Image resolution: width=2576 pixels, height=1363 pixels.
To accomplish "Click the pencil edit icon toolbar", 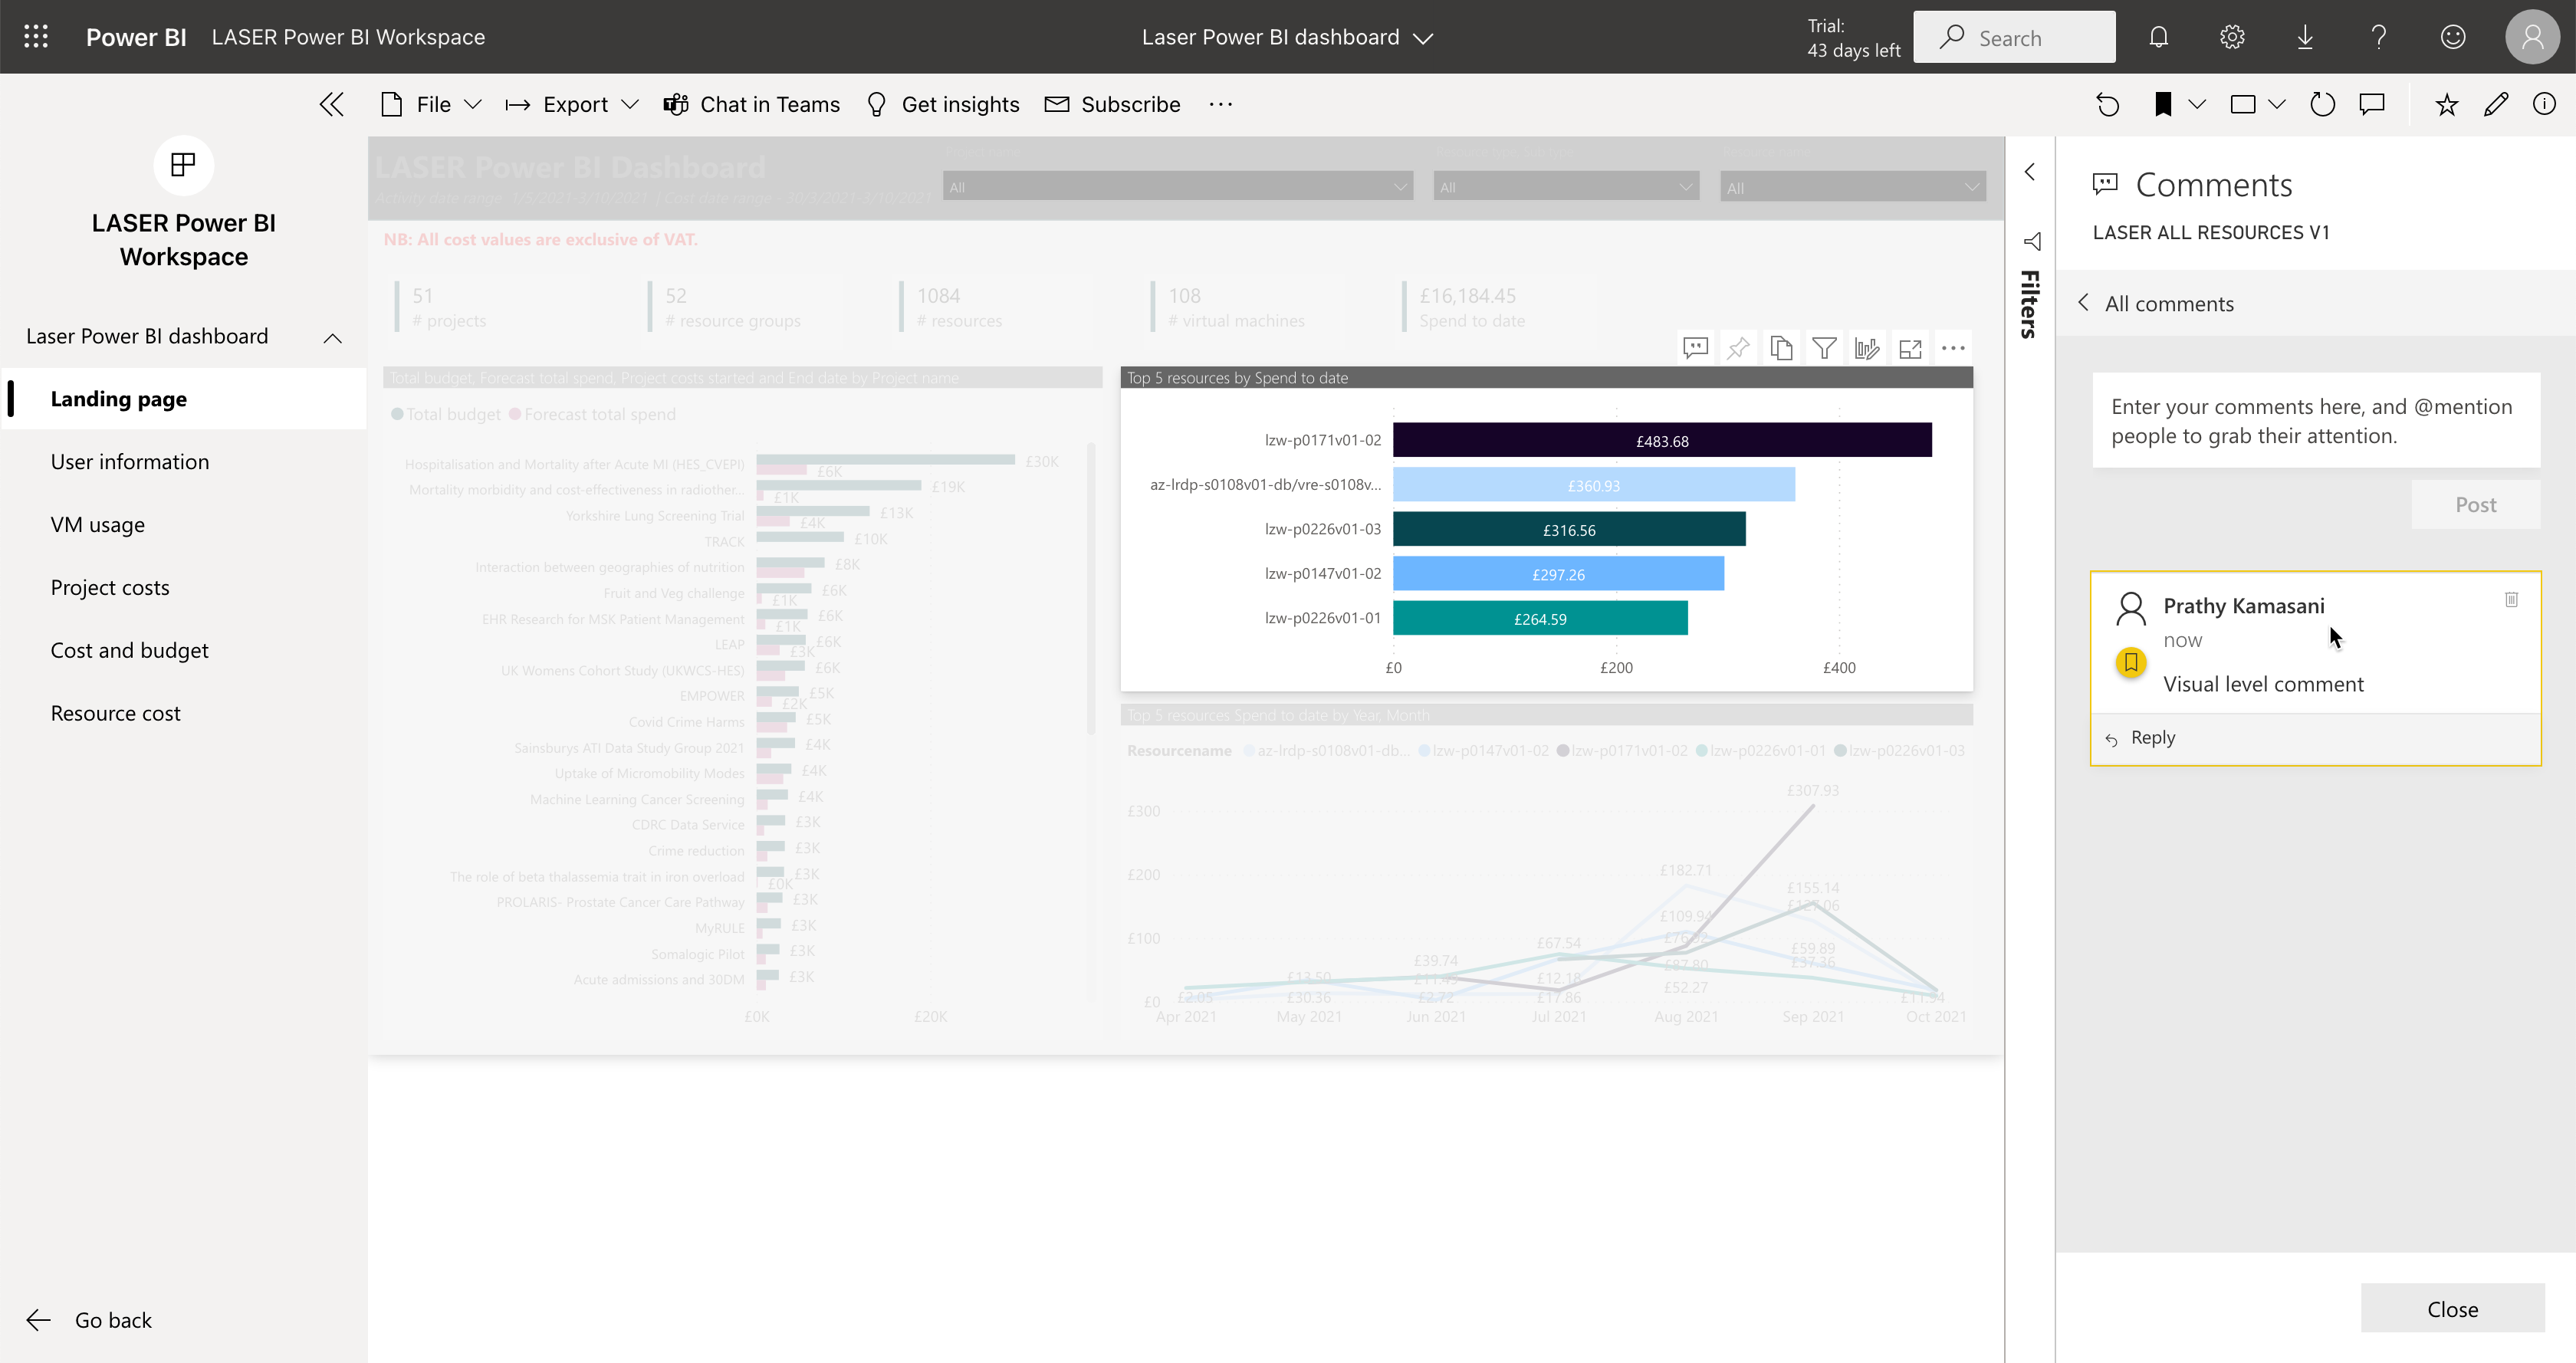I will point(2496,106).
